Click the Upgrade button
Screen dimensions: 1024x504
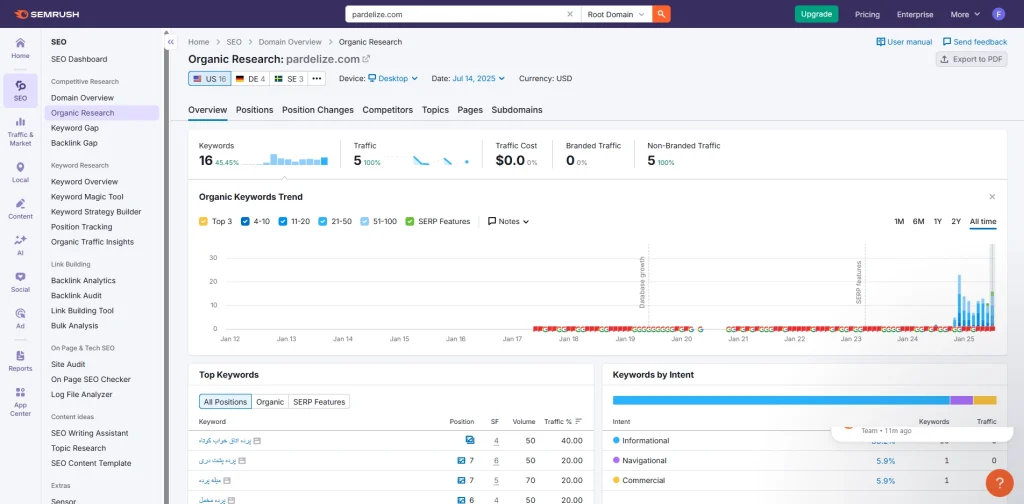[816, 14]
